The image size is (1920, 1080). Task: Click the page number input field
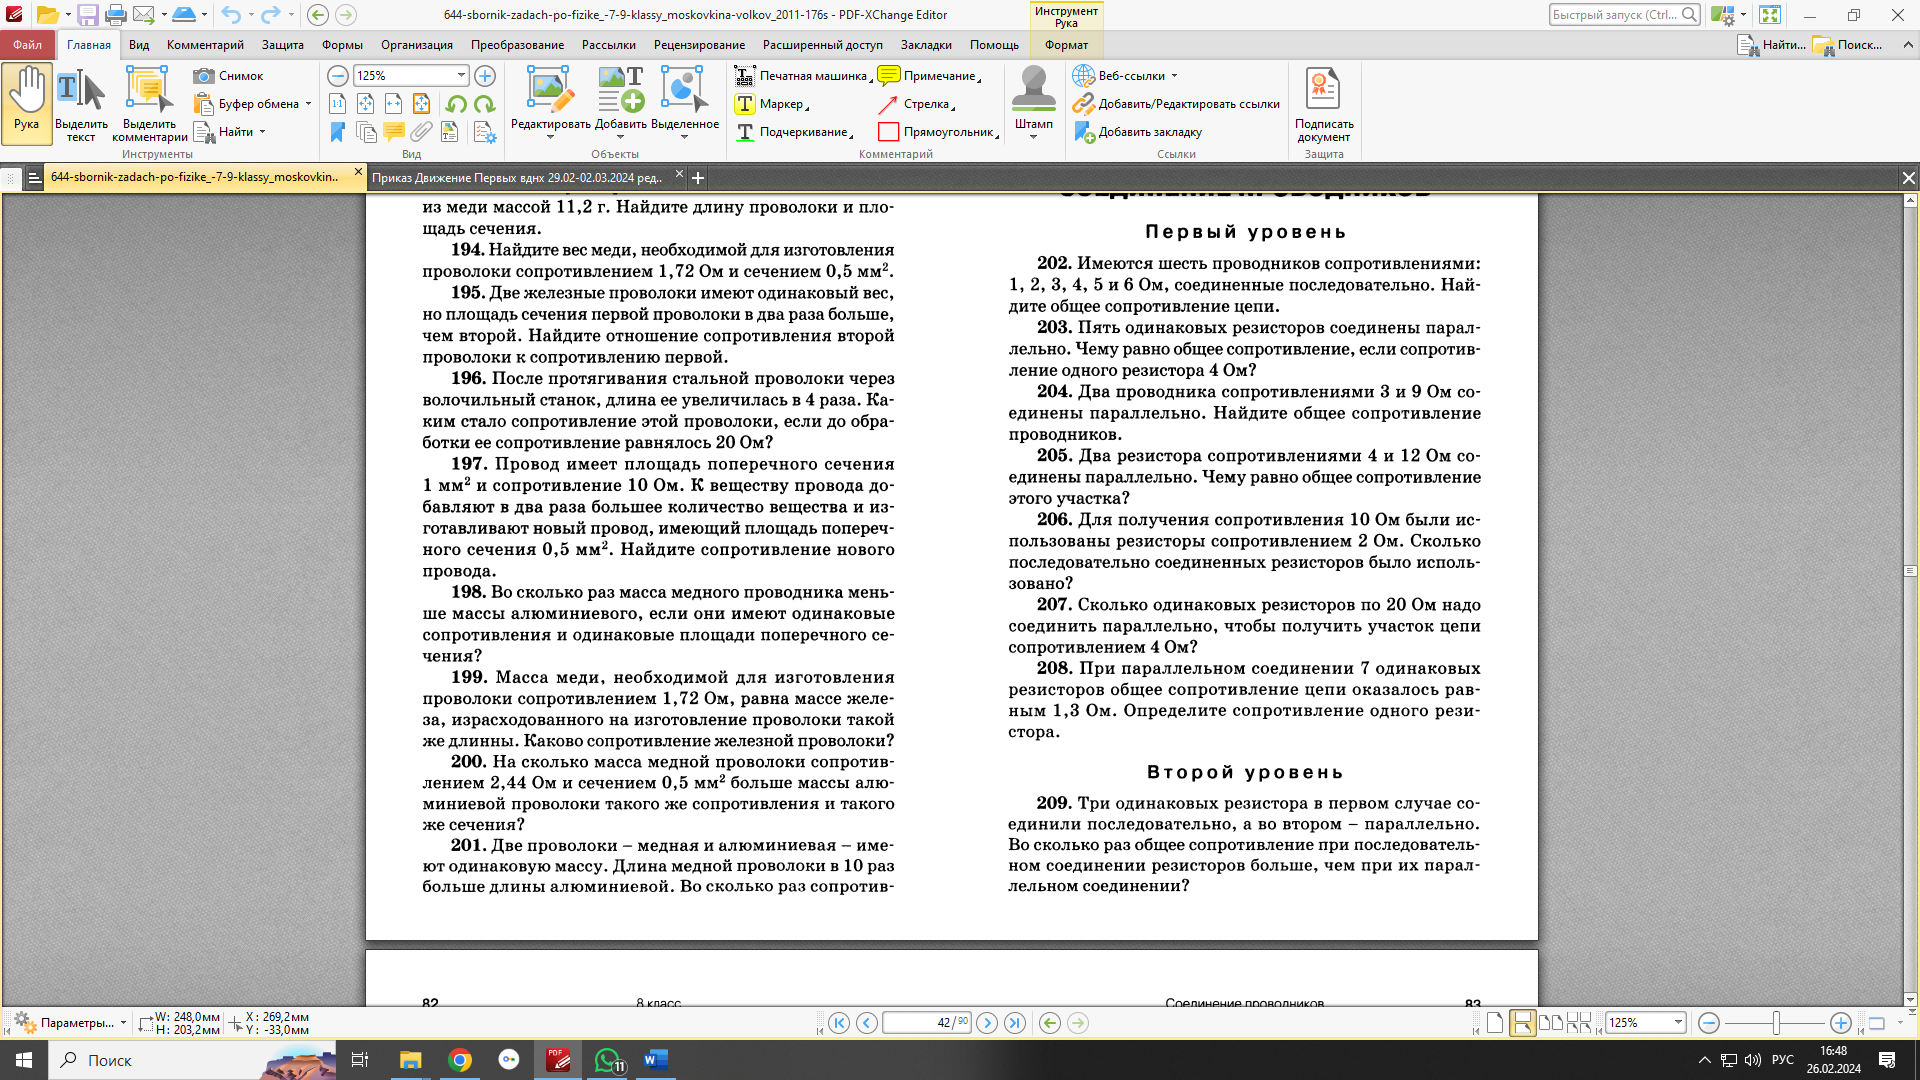[926, 1023]
